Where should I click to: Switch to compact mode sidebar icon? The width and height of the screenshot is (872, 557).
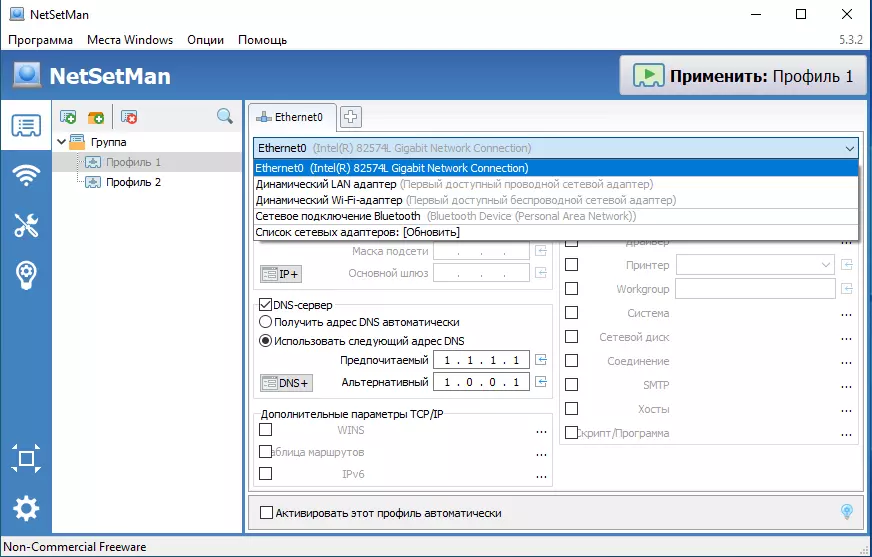(x=26, y=459)
